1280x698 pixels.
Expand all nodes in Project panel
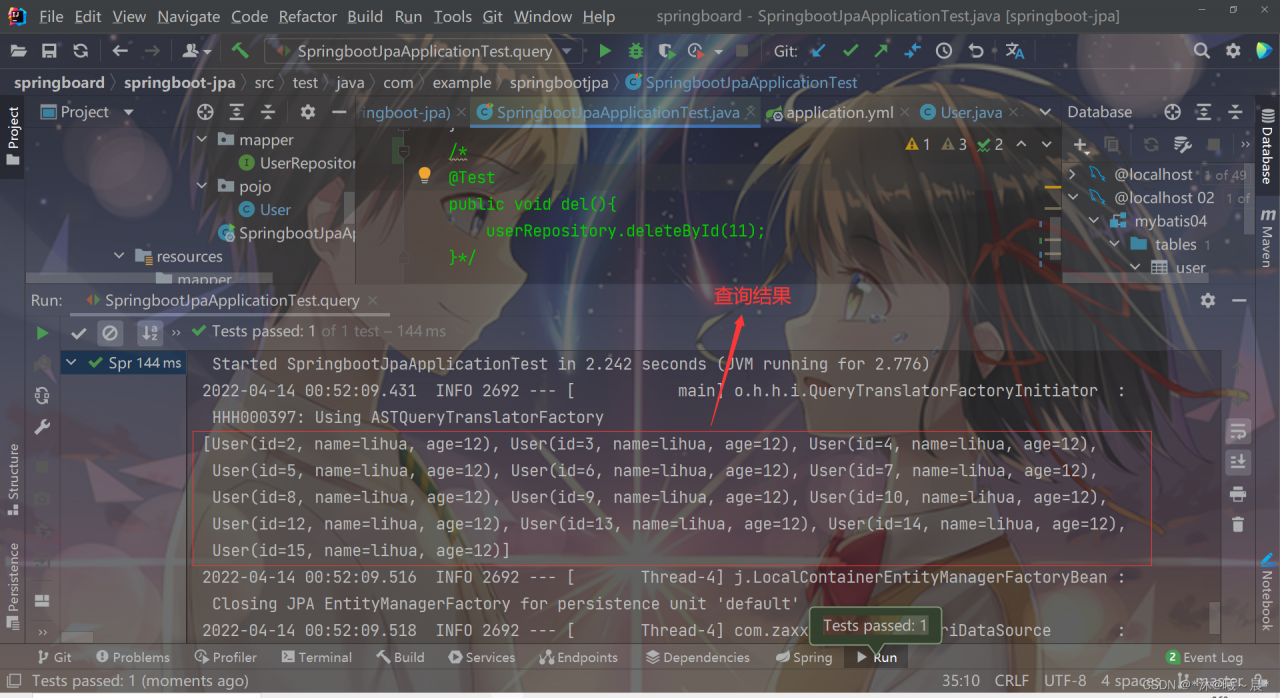[236, 112]
